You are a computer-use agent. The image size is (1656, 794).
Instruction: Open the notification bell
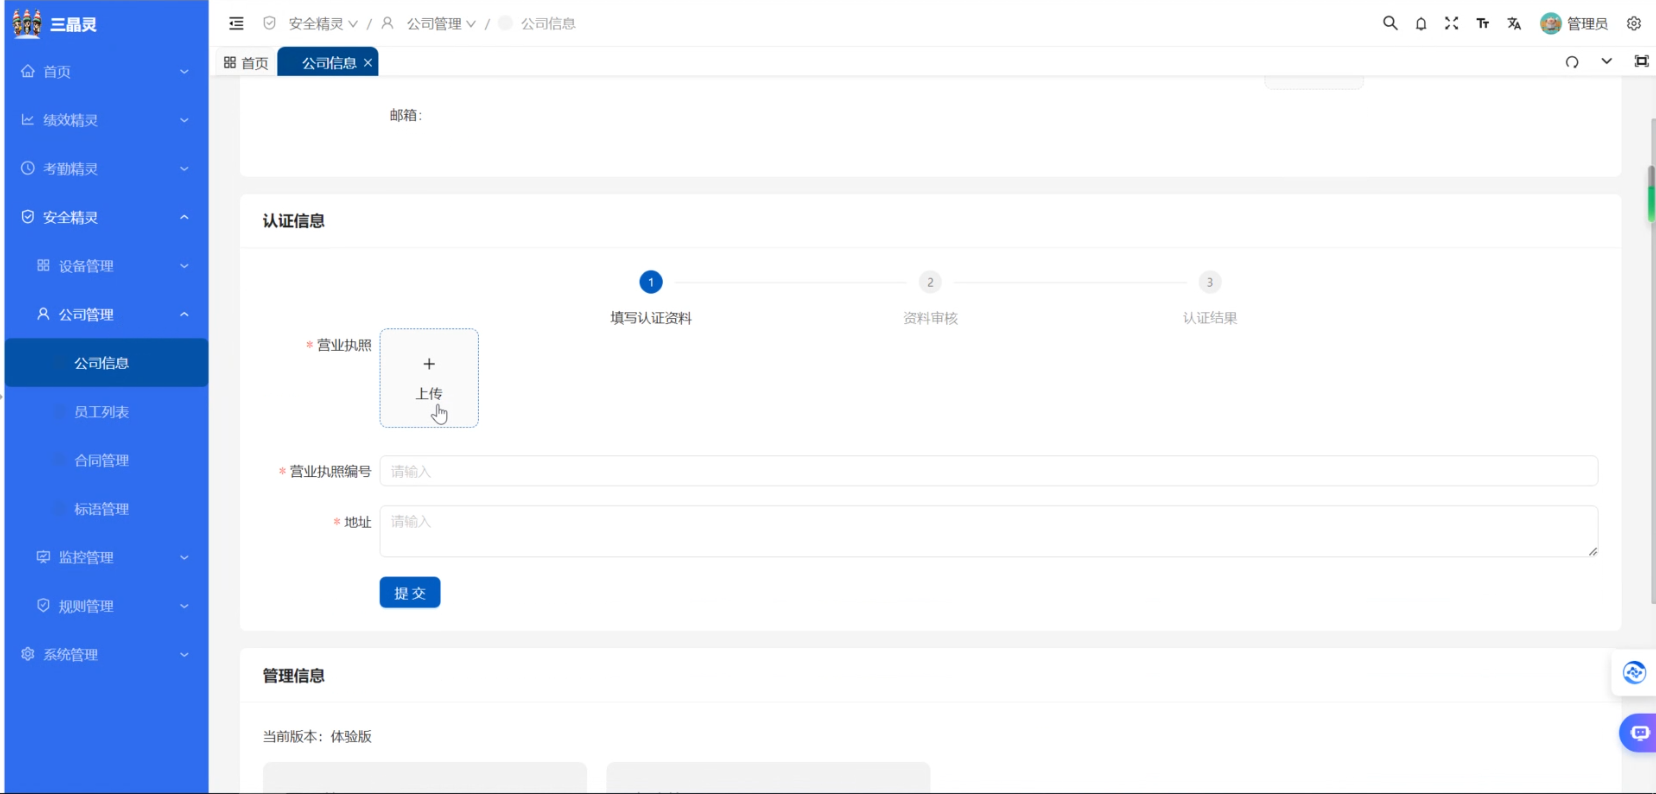[1420, 23]
